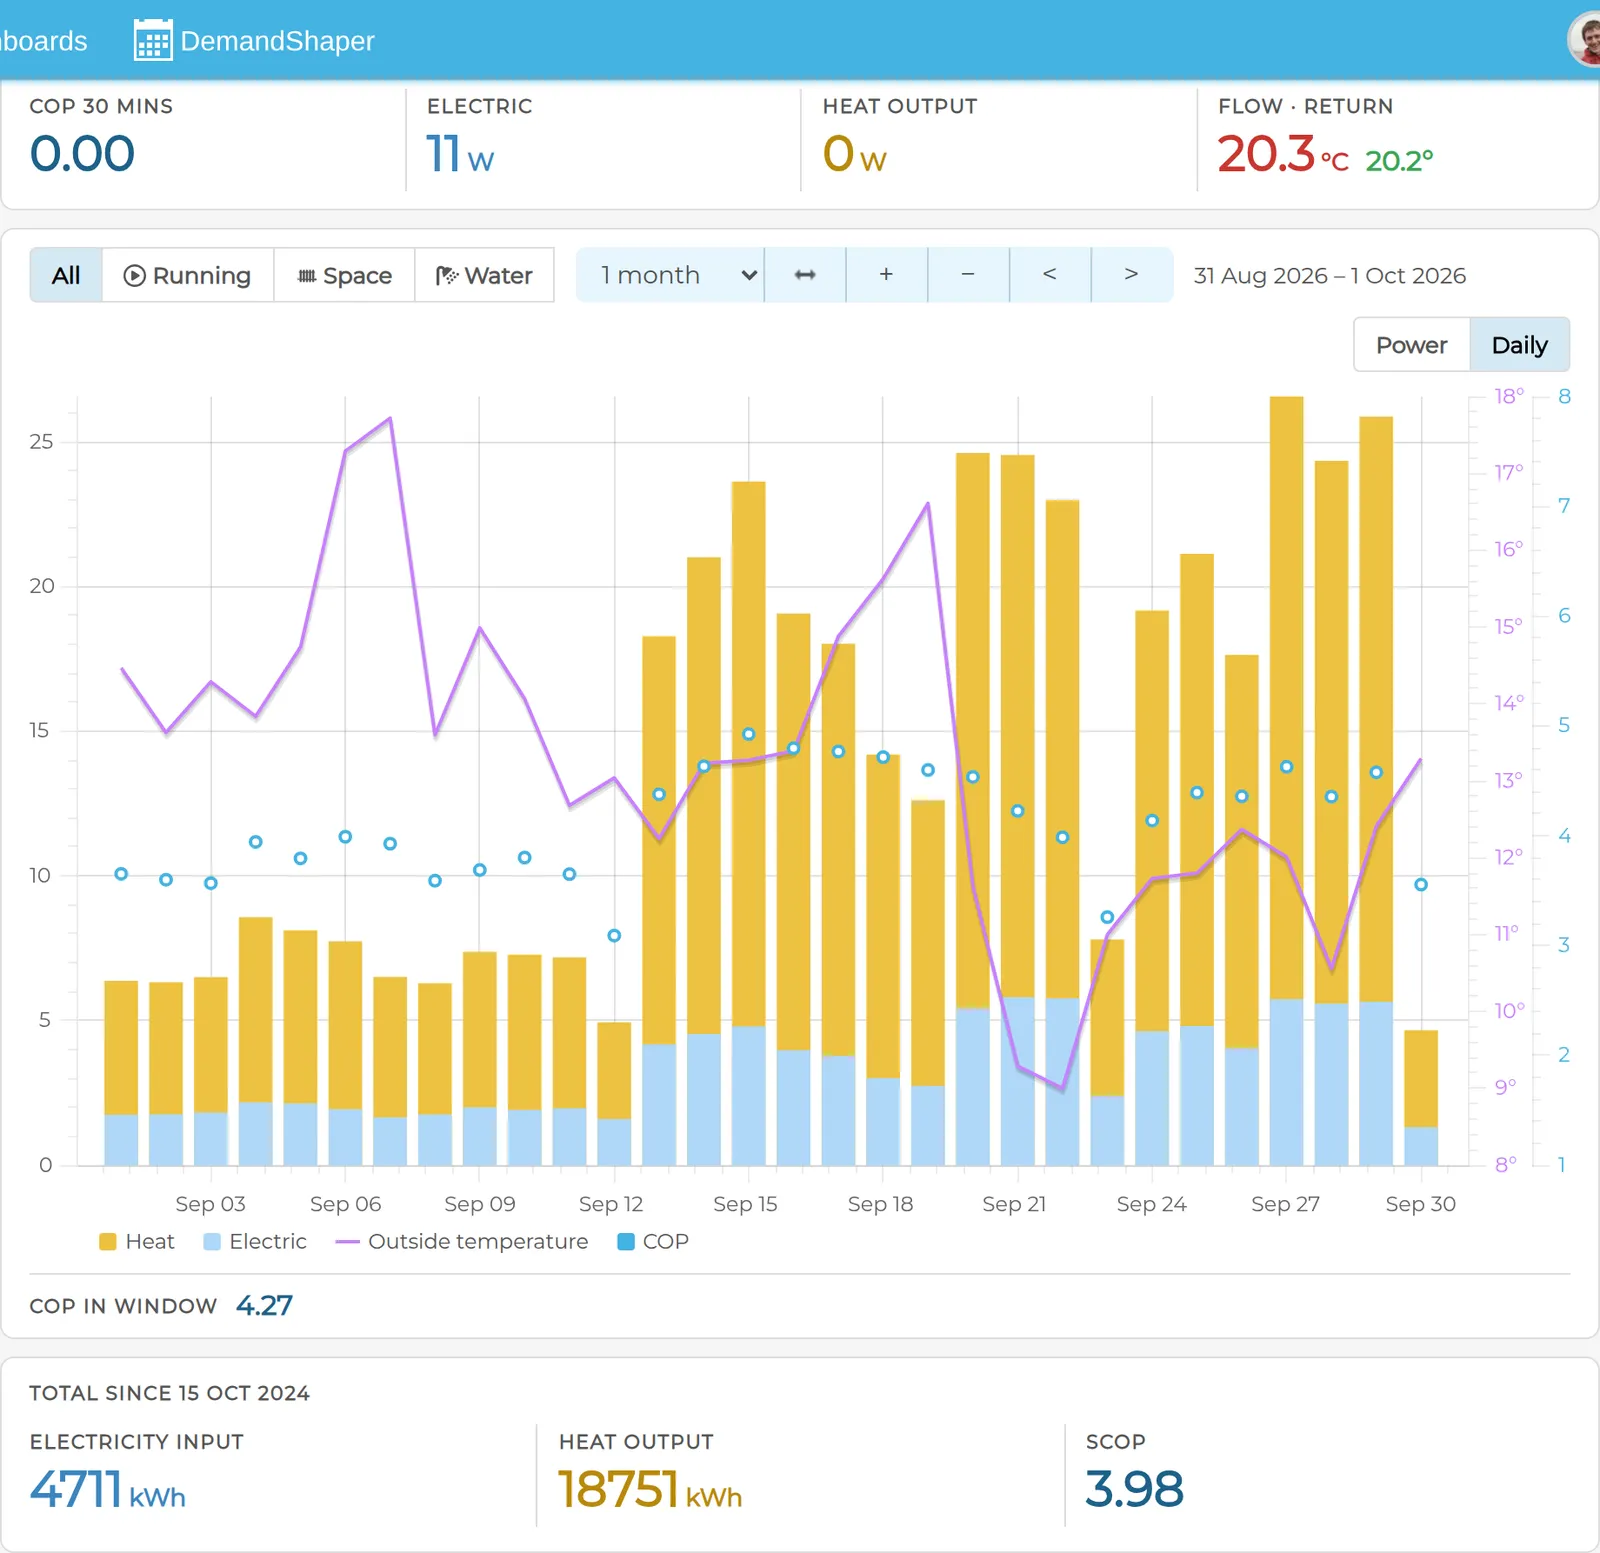This screenshot has height=1553, width=1600.
Task: Click the Sep 15 axis label
Action: (745, 1204)
